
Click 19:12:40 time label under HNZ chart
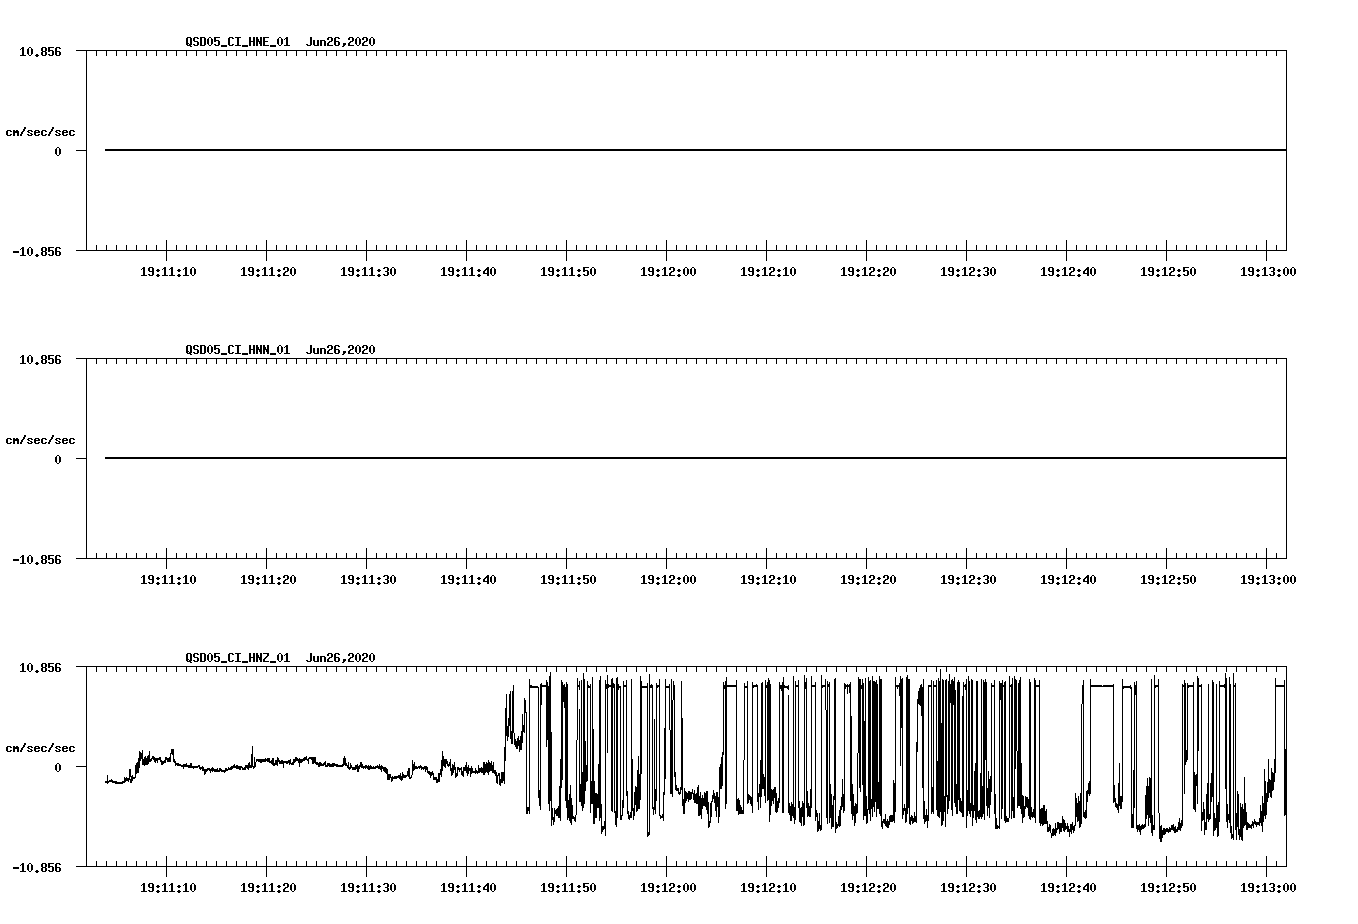point(1068,888)
